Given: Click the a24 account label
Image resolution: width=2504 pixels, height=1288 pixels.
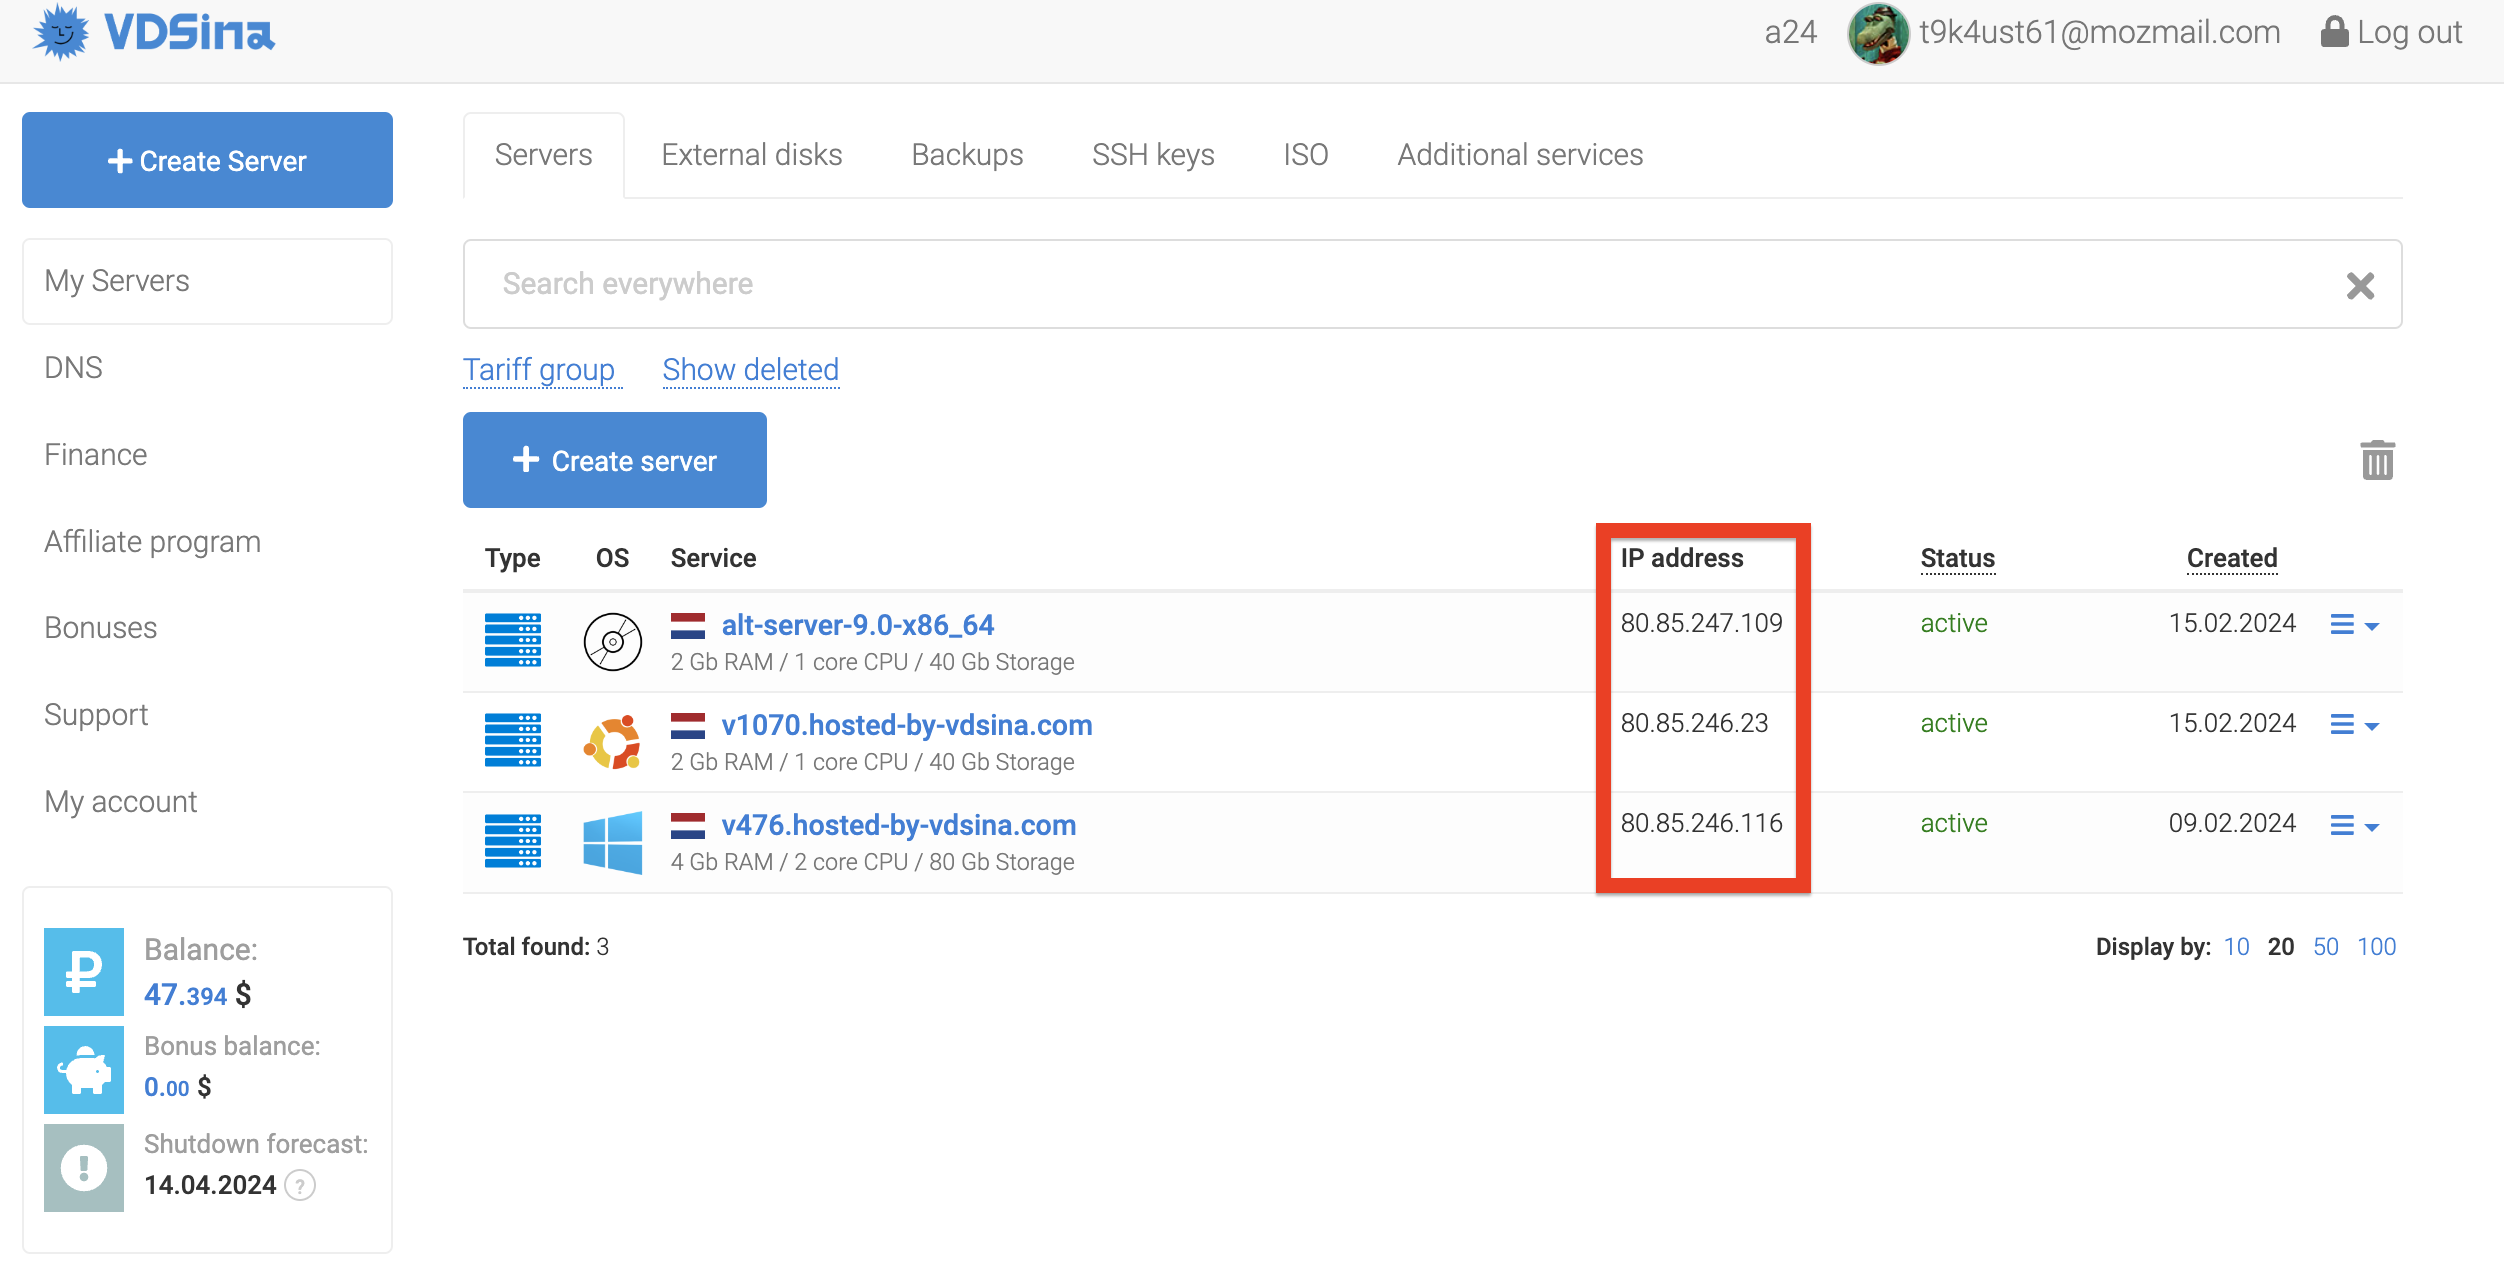Looking at the screenshot, I should point(1790,32).
